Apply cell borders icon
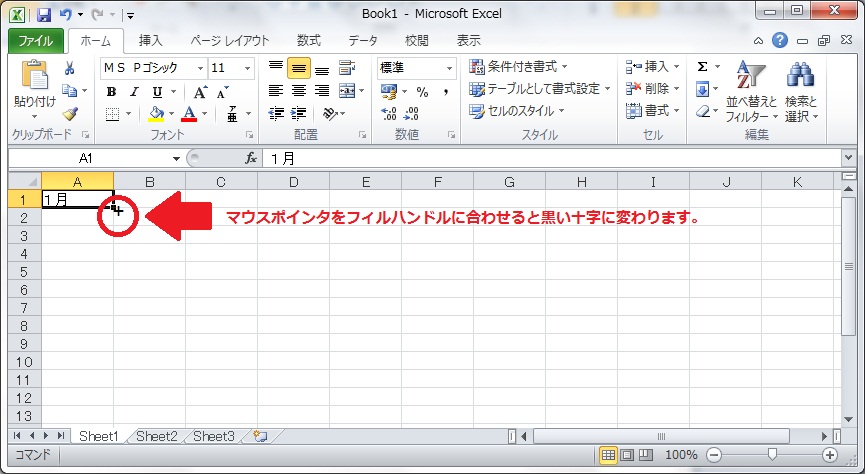865x474 pixels. point(113,114)
